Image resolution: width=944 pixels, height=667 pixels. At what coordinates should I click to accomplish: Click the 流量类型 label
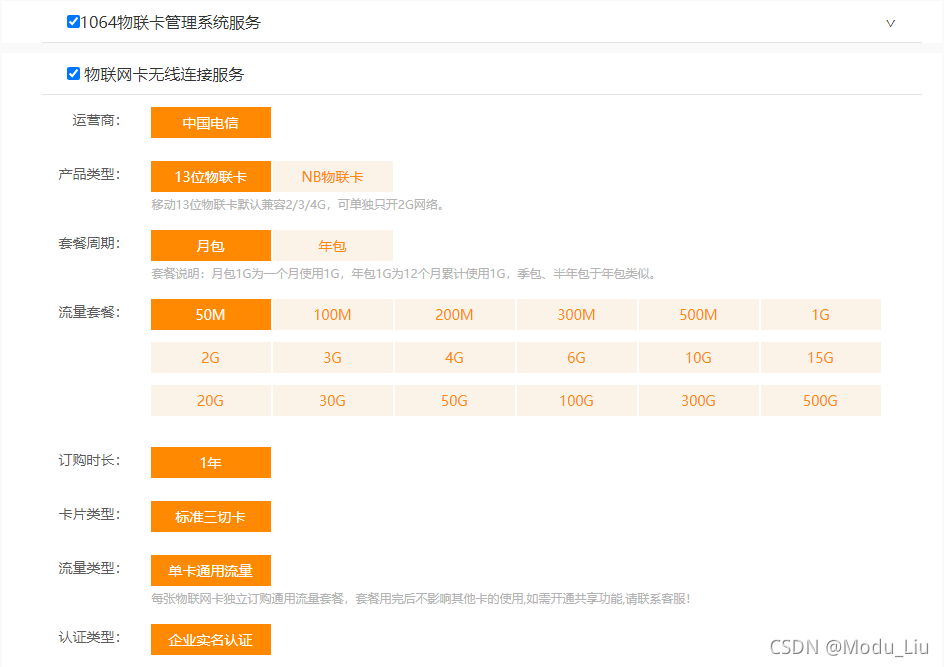click(89, 568)
